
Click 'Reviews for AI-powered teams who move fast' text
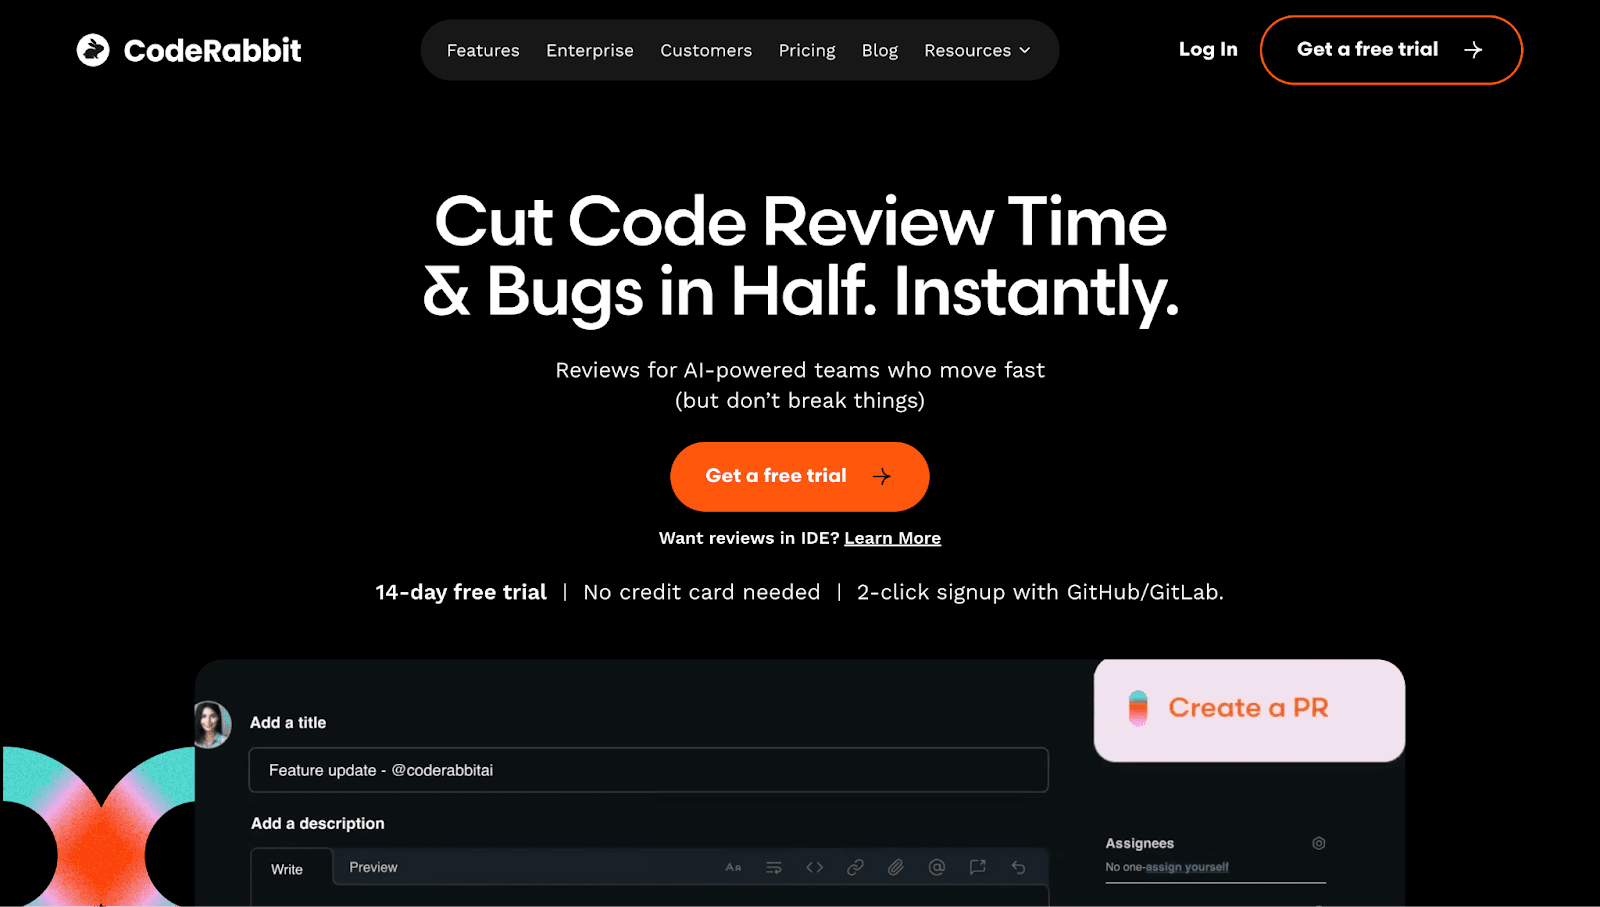click(x=800, y=370)
